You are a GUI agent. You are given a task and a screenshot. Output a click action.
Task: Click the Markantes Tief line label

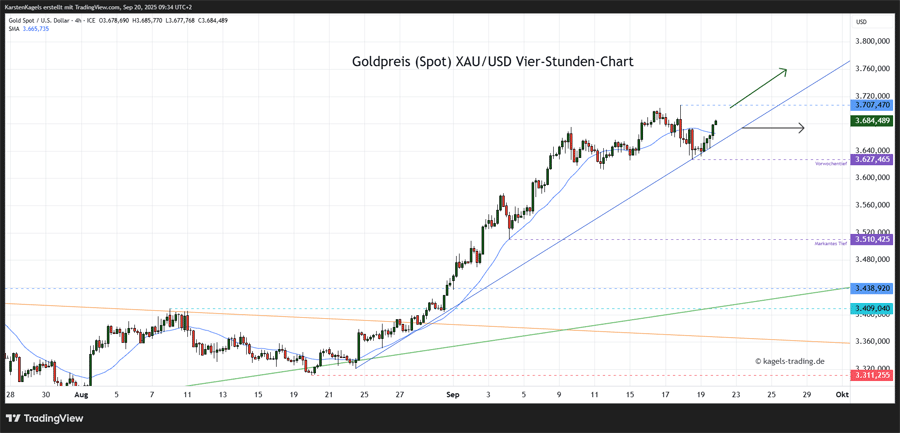point(834,244)
